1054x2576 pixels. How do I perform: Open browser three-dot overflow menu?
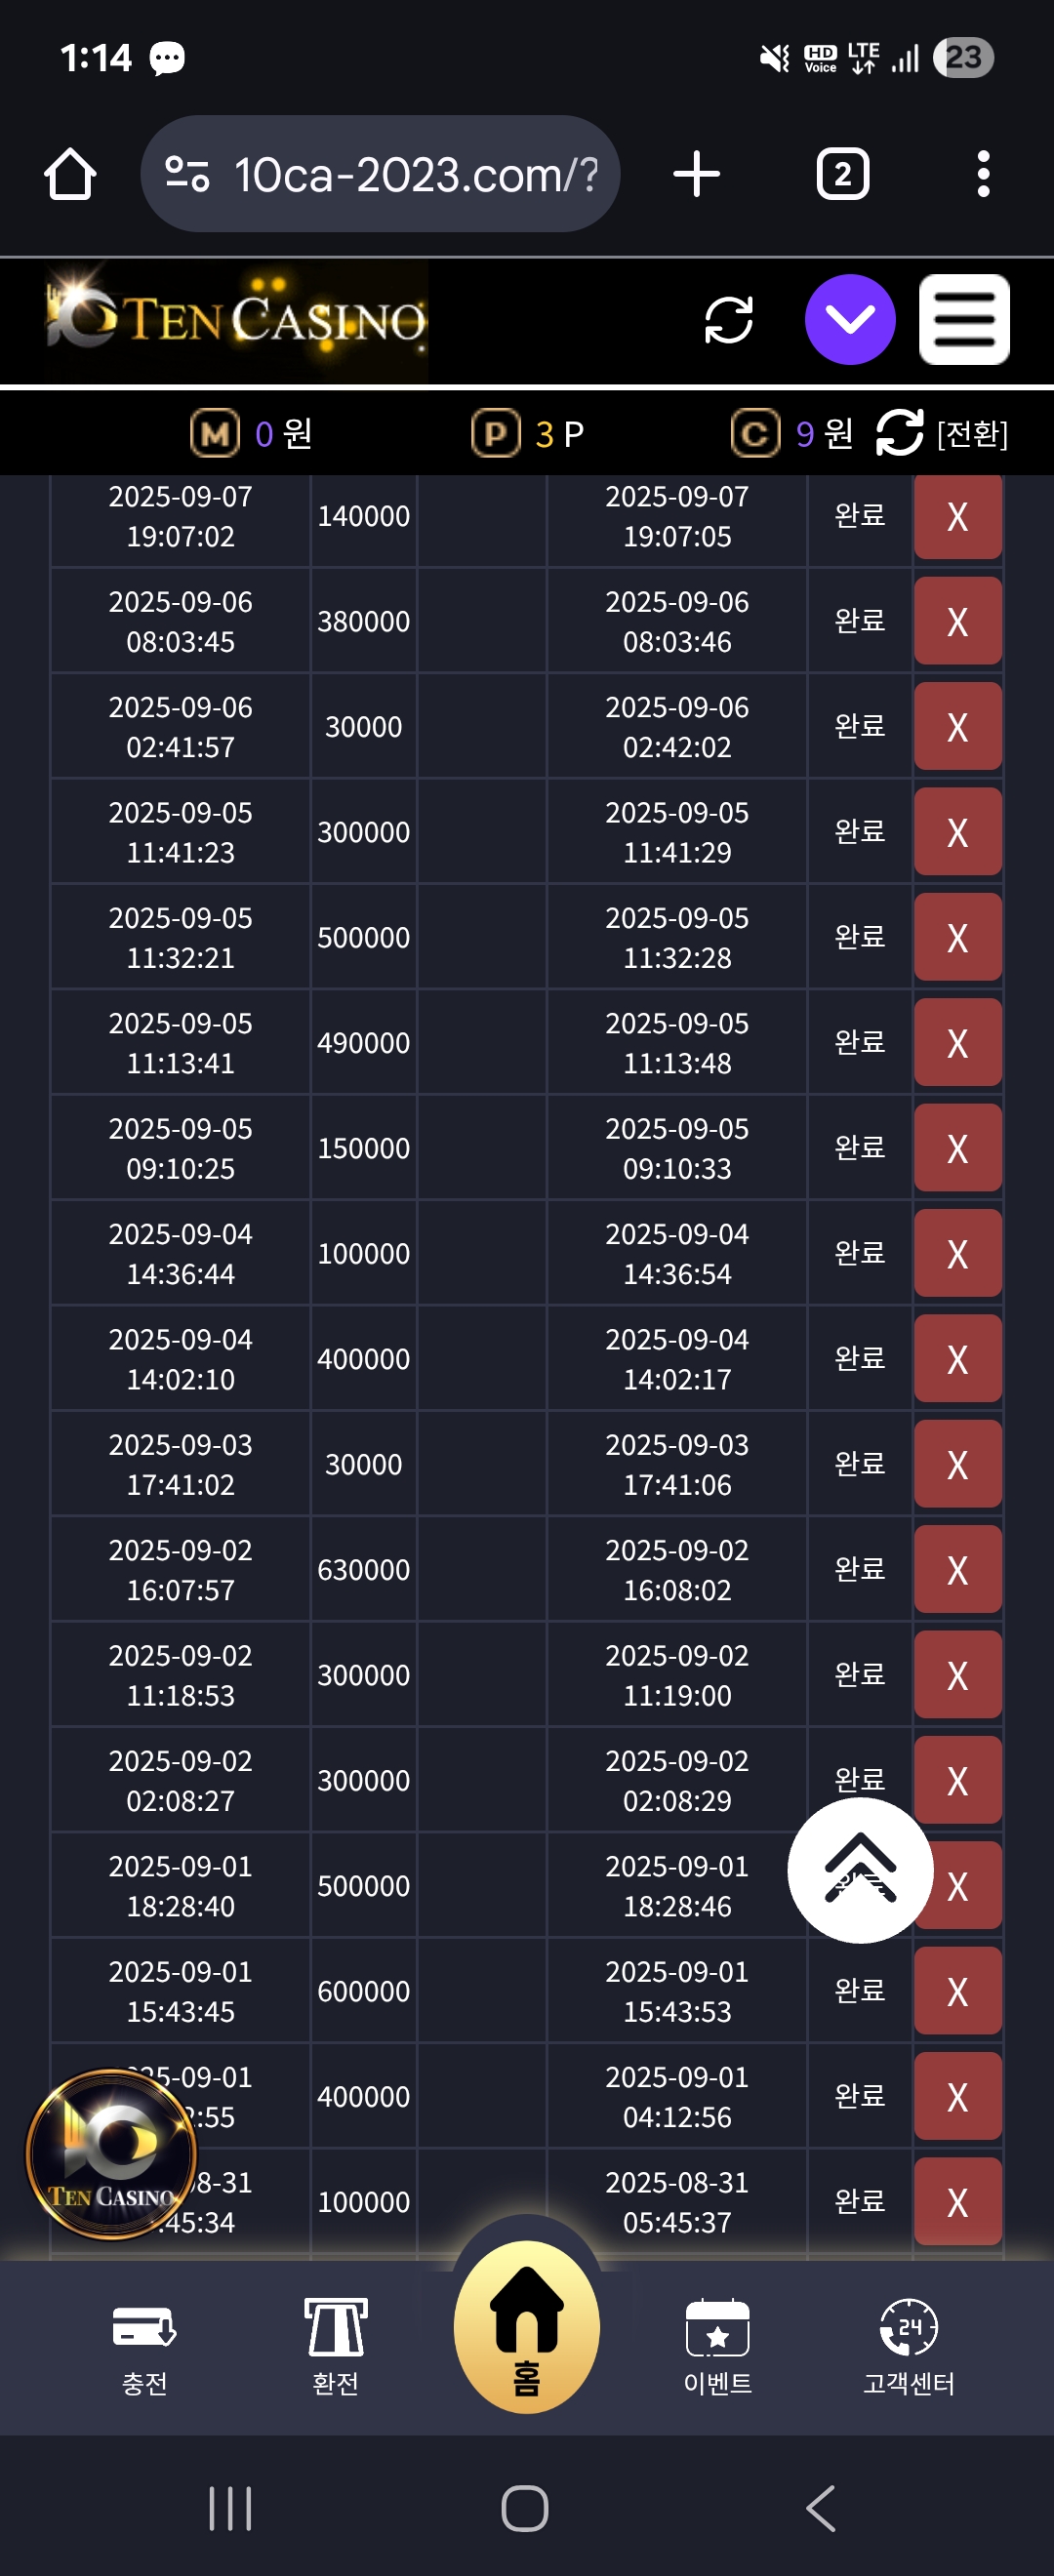click(x=983, y=175)
